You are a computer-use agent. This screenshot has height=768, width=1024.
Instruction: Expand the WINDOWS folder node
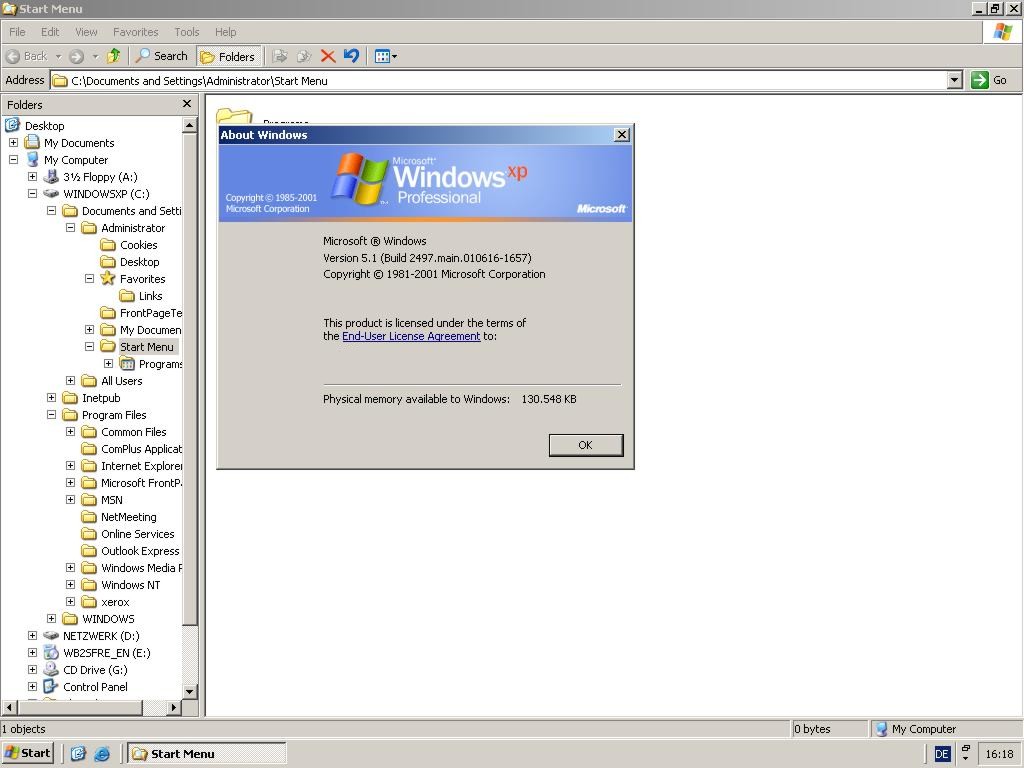tap(51, 618)
